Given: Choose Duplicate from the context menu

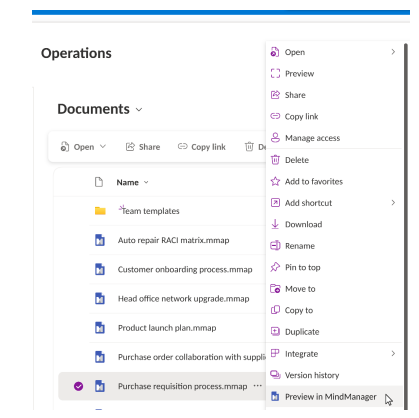Looking at the screenshot, I should [x=334, y=332].
